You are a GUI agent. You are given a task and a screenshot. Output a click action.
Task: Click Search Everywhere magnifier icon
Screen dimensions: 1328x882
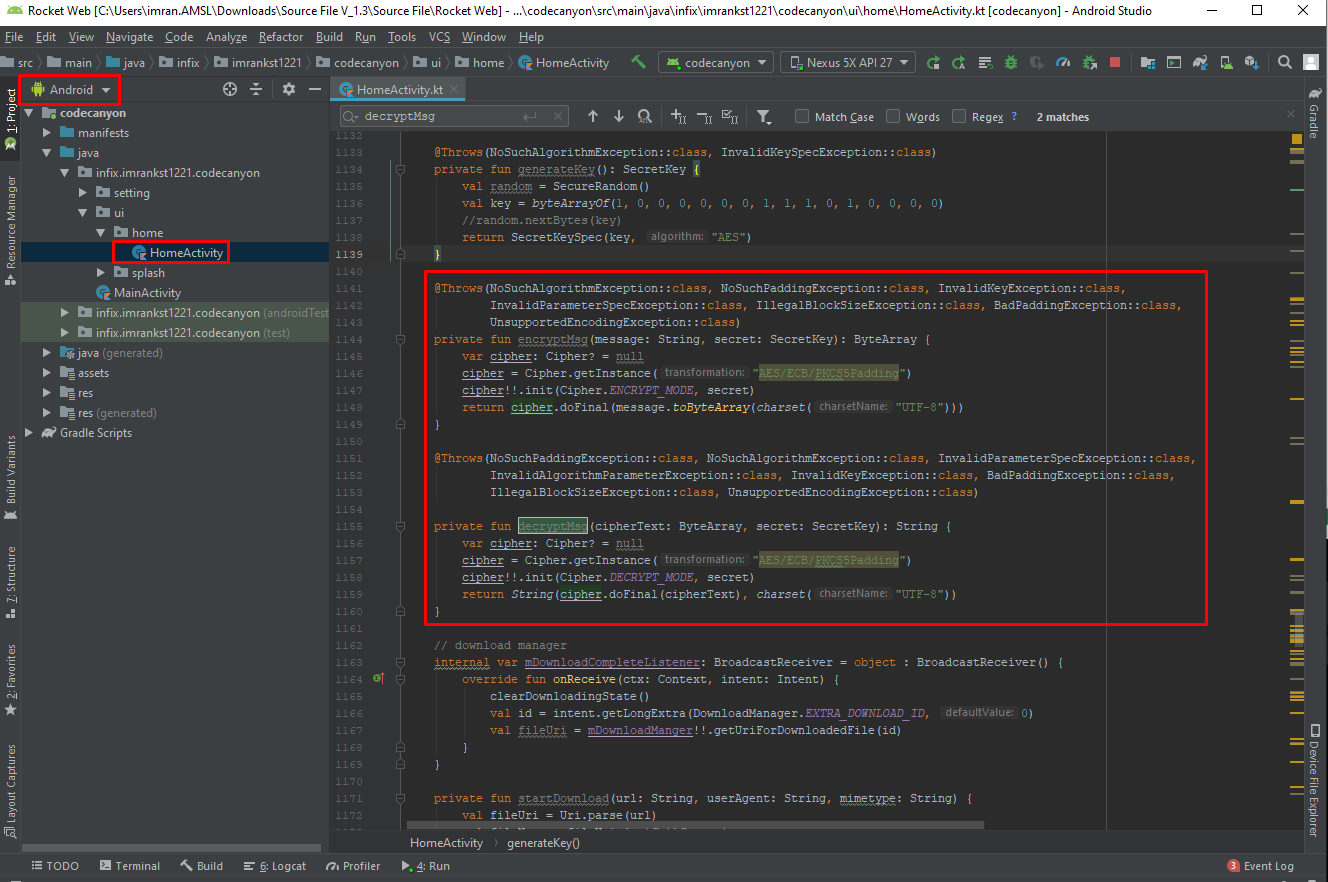(1285, 62)
